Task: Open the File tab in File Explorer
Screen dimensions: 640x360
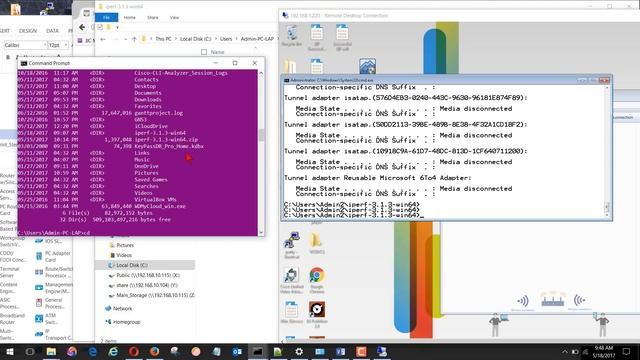Action: pyautogui.click(x=107, y=18)
